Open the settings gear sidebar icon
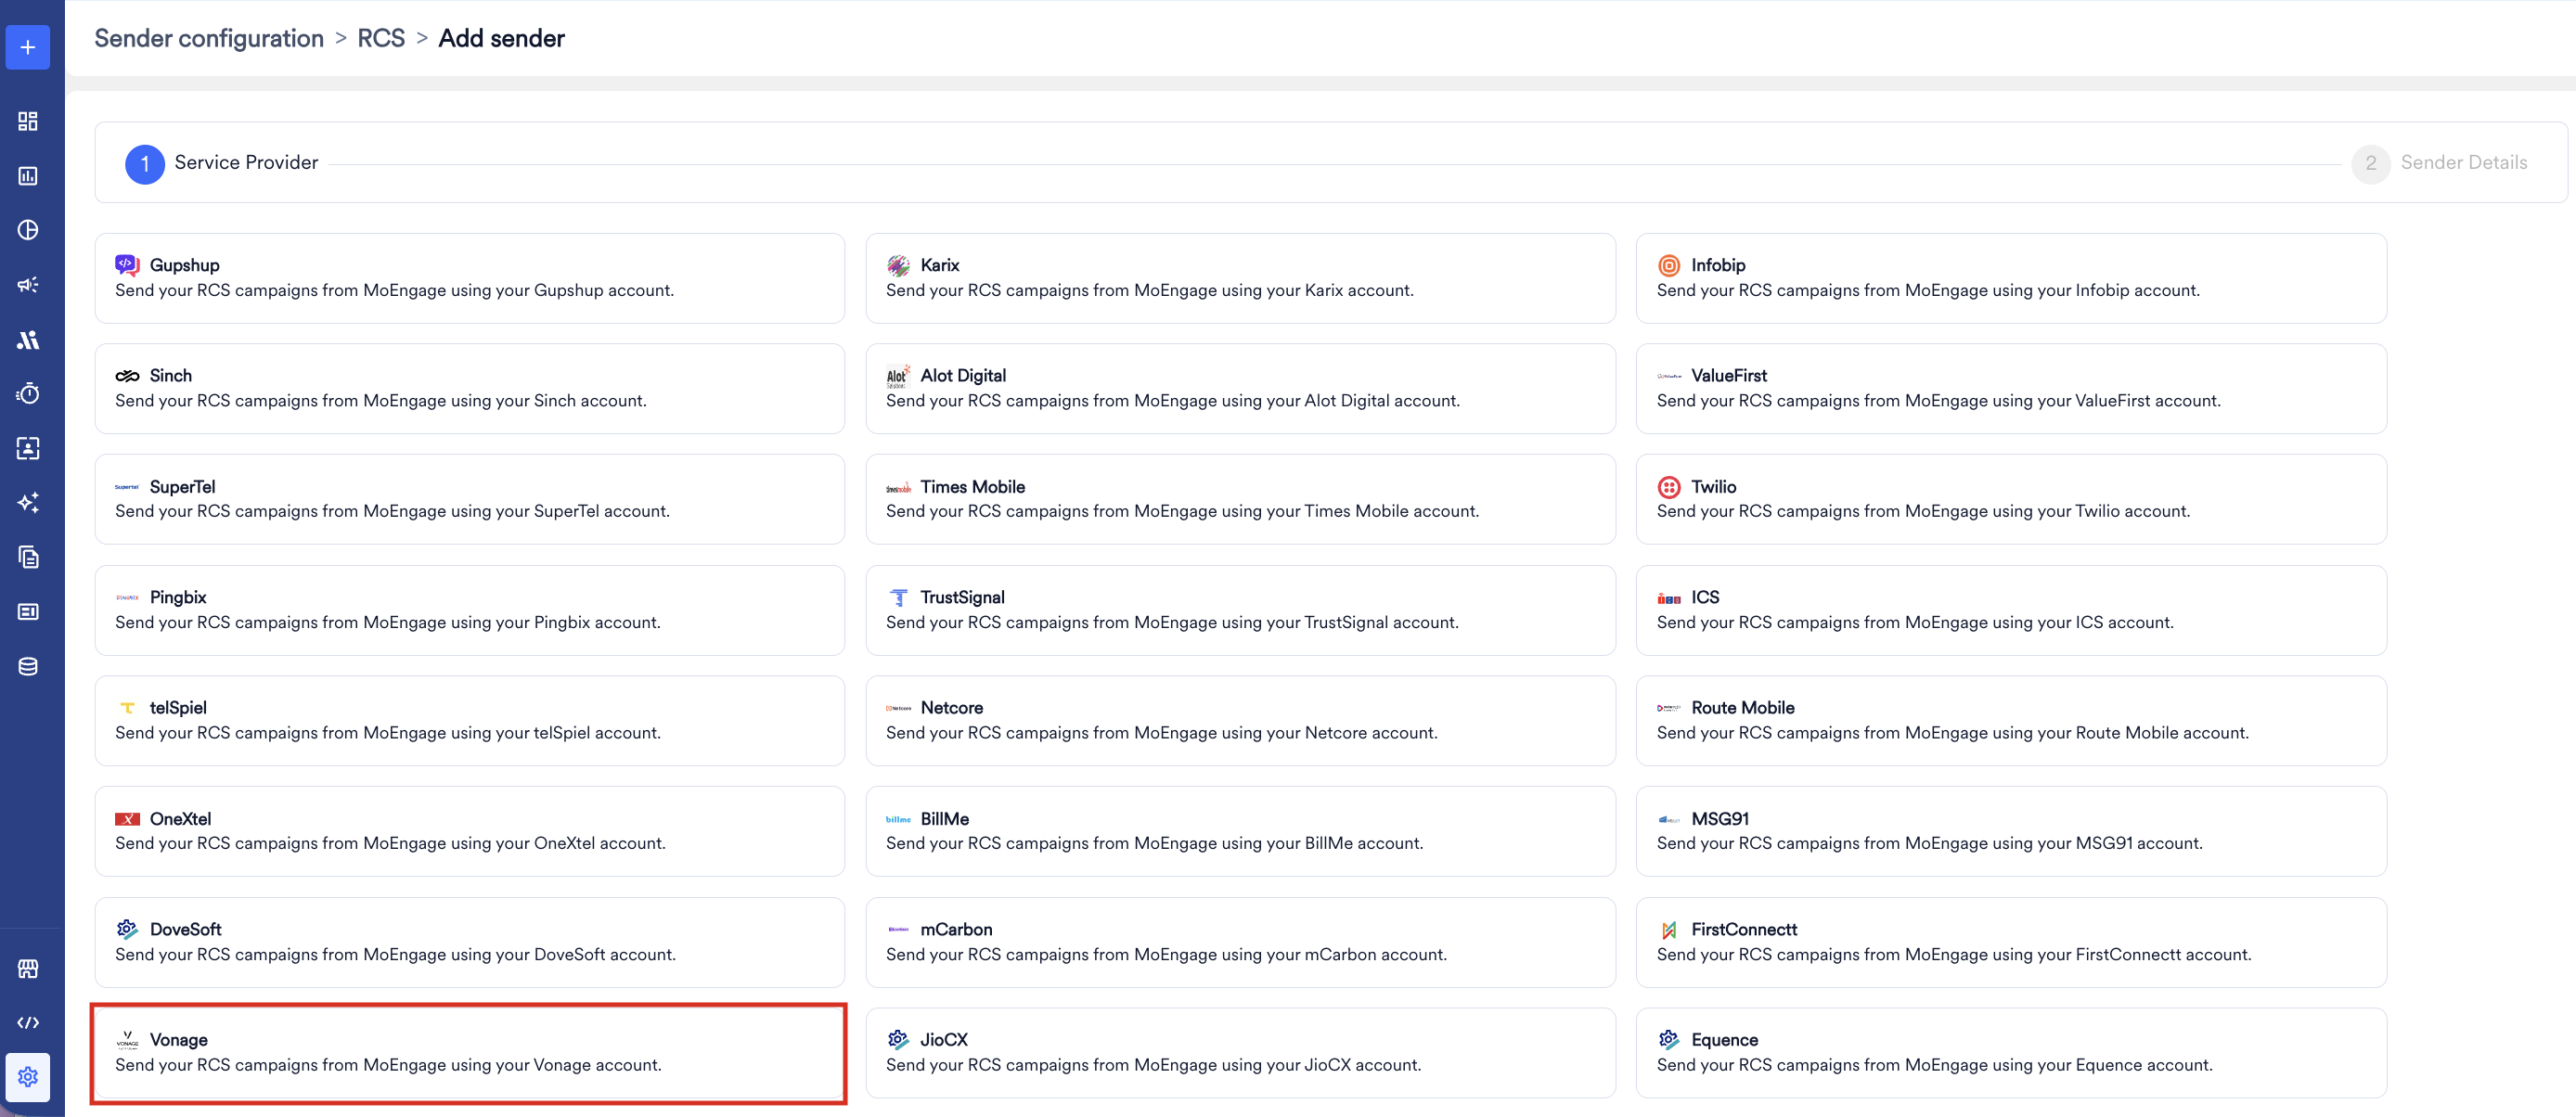The width and height of the screenshot is (2576, 1117). pos(28,1077)
